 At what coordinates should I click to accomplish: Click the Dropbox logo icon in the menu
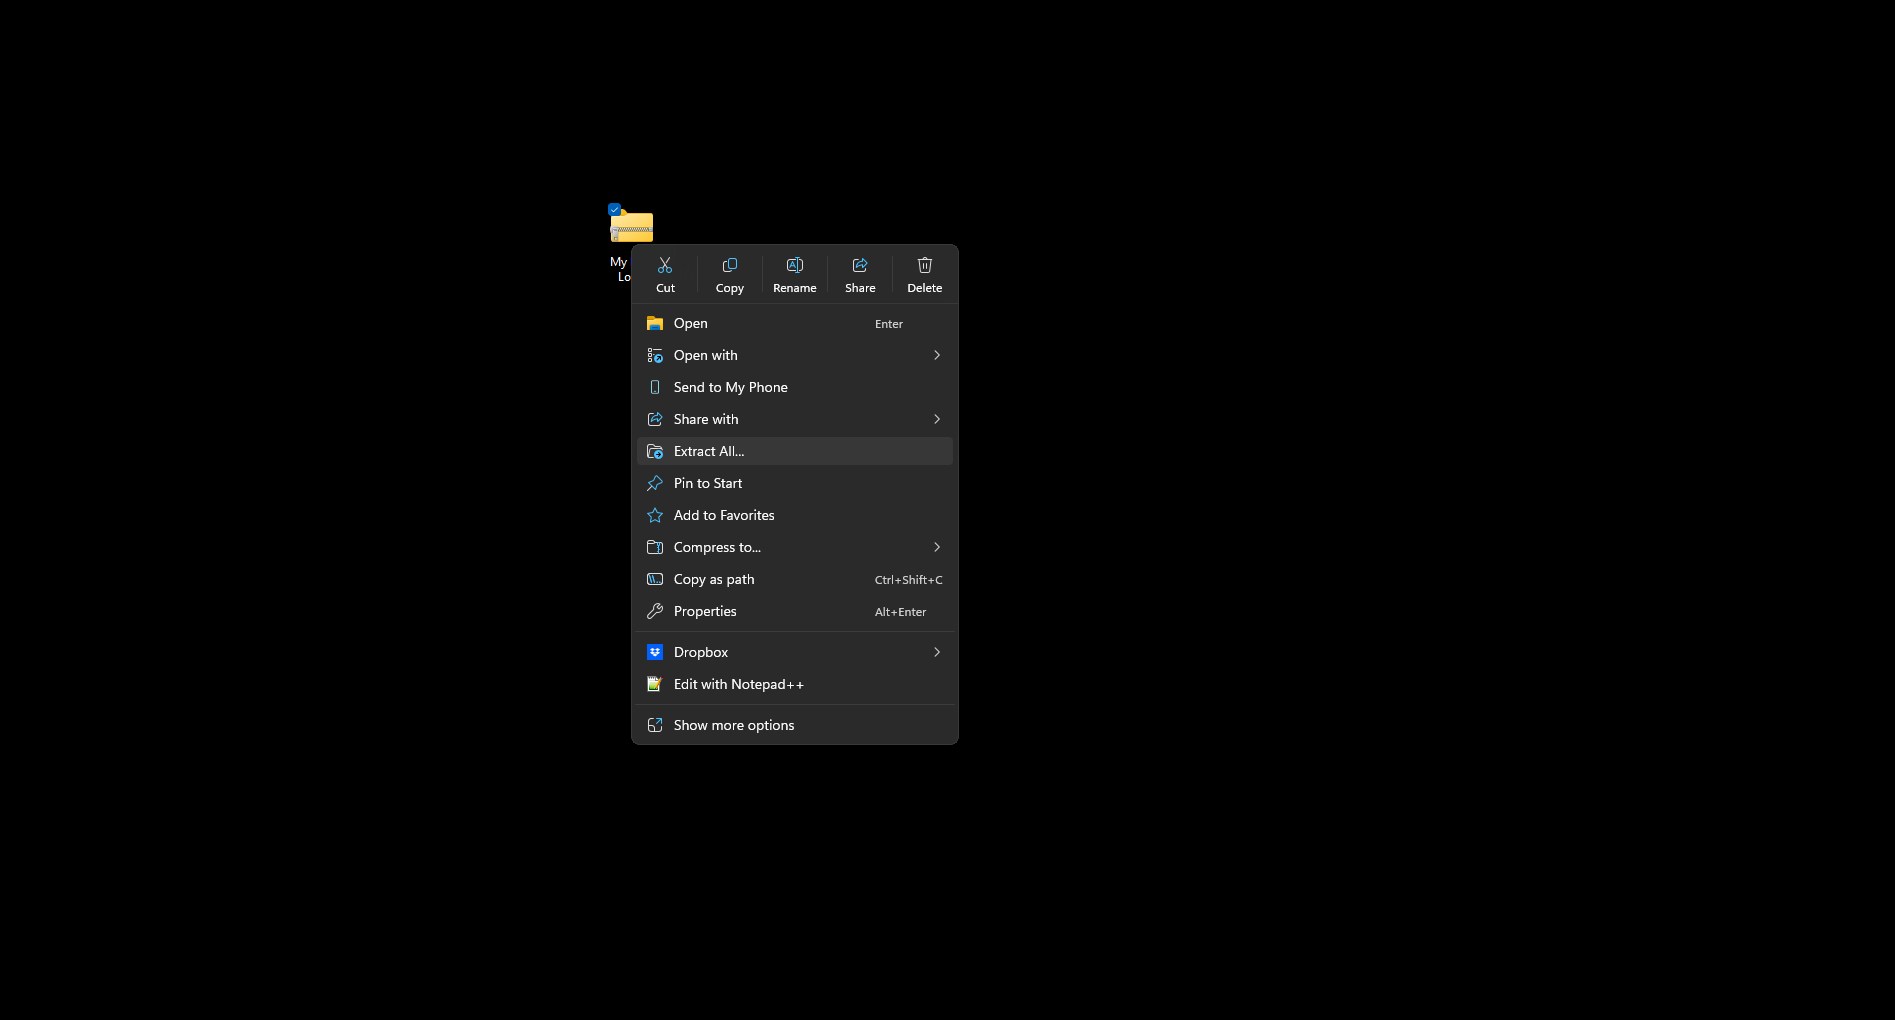[x=655, y=651]
